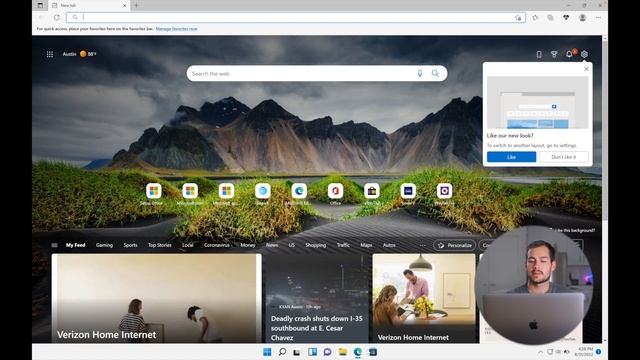
Task: Click the mobile phone icon on the page header
Action: tap(539, 54)
